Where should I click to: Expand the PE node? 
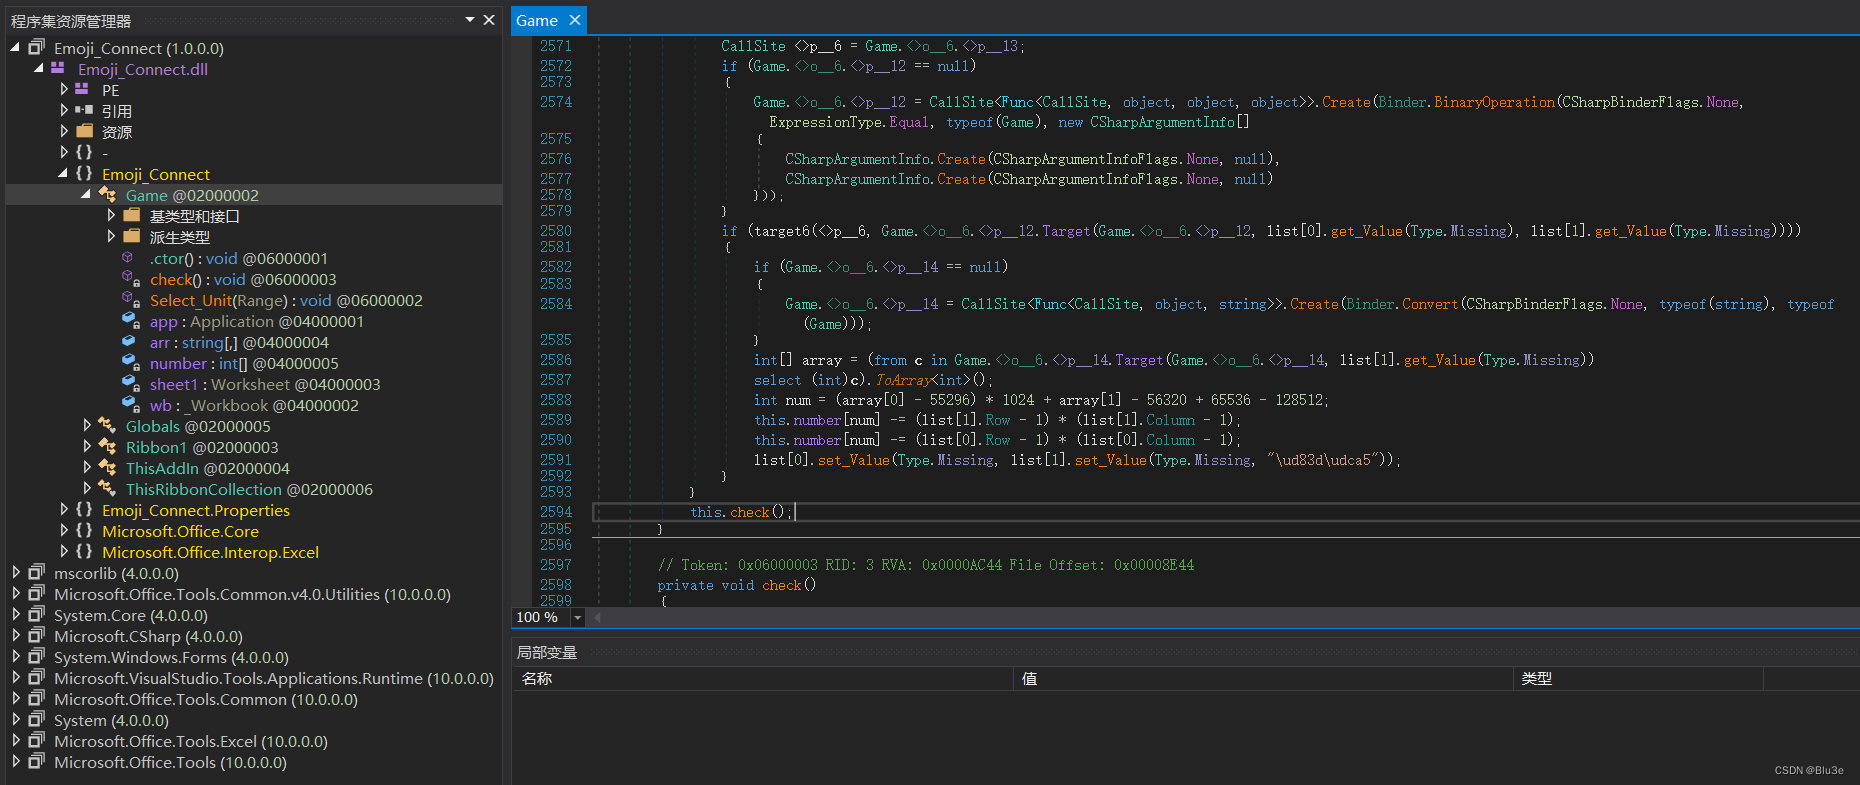(63, 89)
